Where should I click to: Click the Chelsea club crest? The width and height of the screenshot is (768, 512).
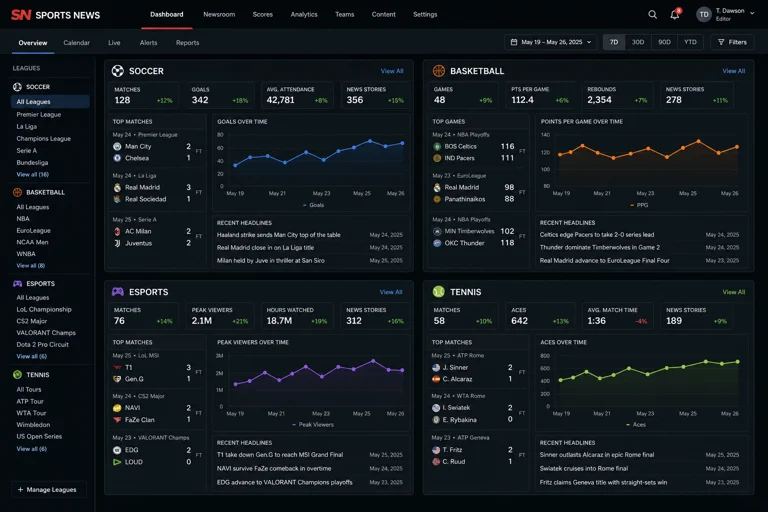117,158
